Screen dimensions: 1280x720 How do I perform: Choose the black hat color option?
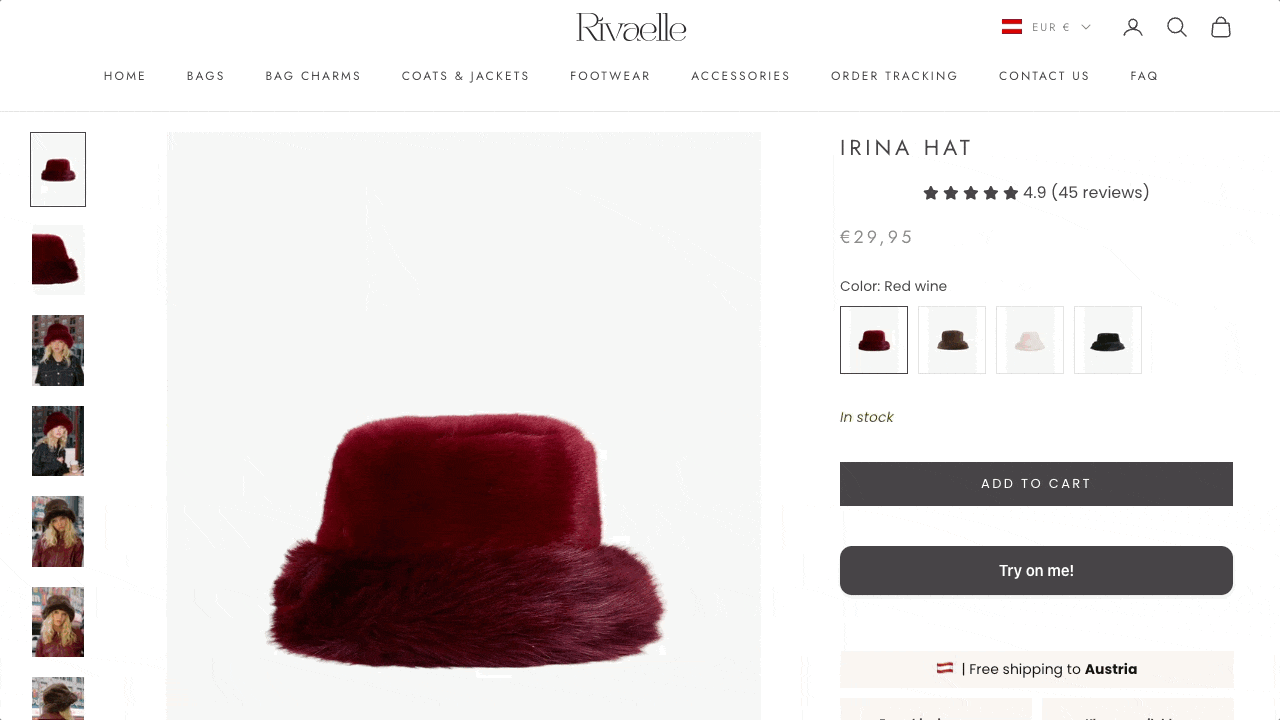pos(1108,340)
